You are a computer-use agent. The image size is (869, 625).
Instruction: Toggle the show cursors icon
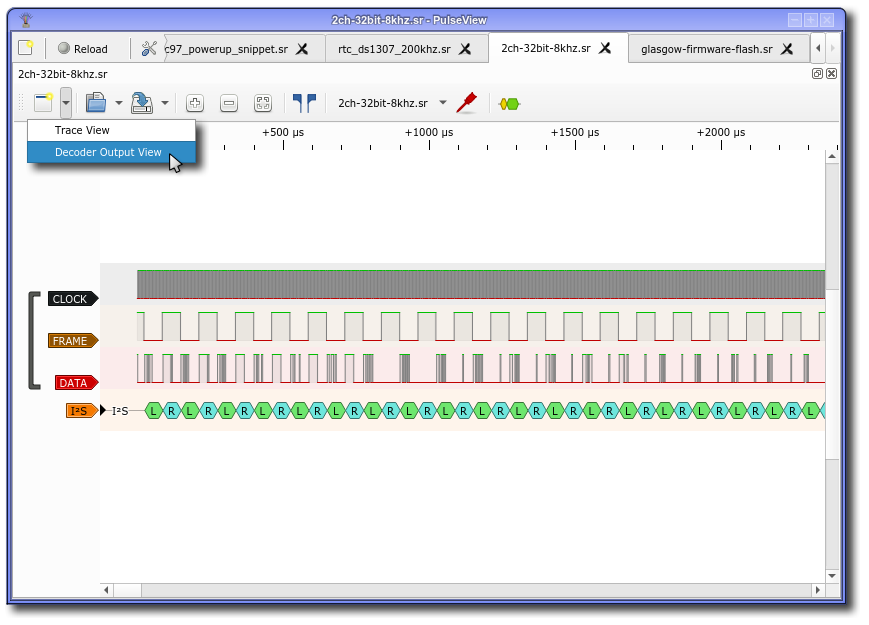(304, 103)
